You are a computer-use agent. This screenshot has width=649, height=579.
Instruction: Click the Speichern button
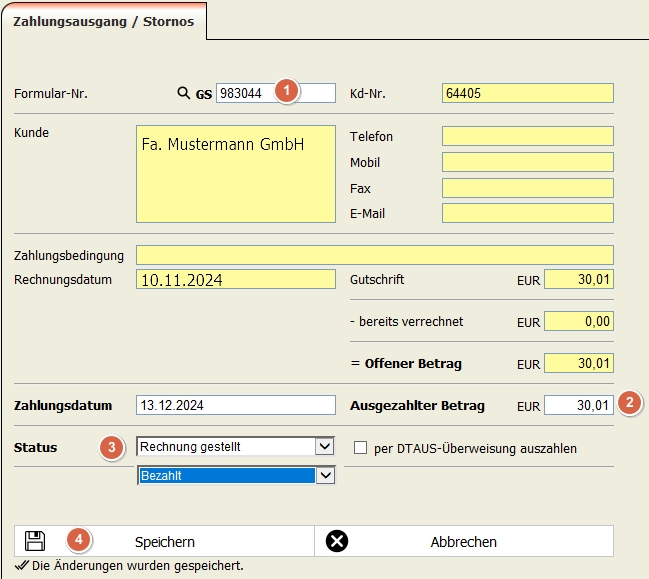point(164,541)
